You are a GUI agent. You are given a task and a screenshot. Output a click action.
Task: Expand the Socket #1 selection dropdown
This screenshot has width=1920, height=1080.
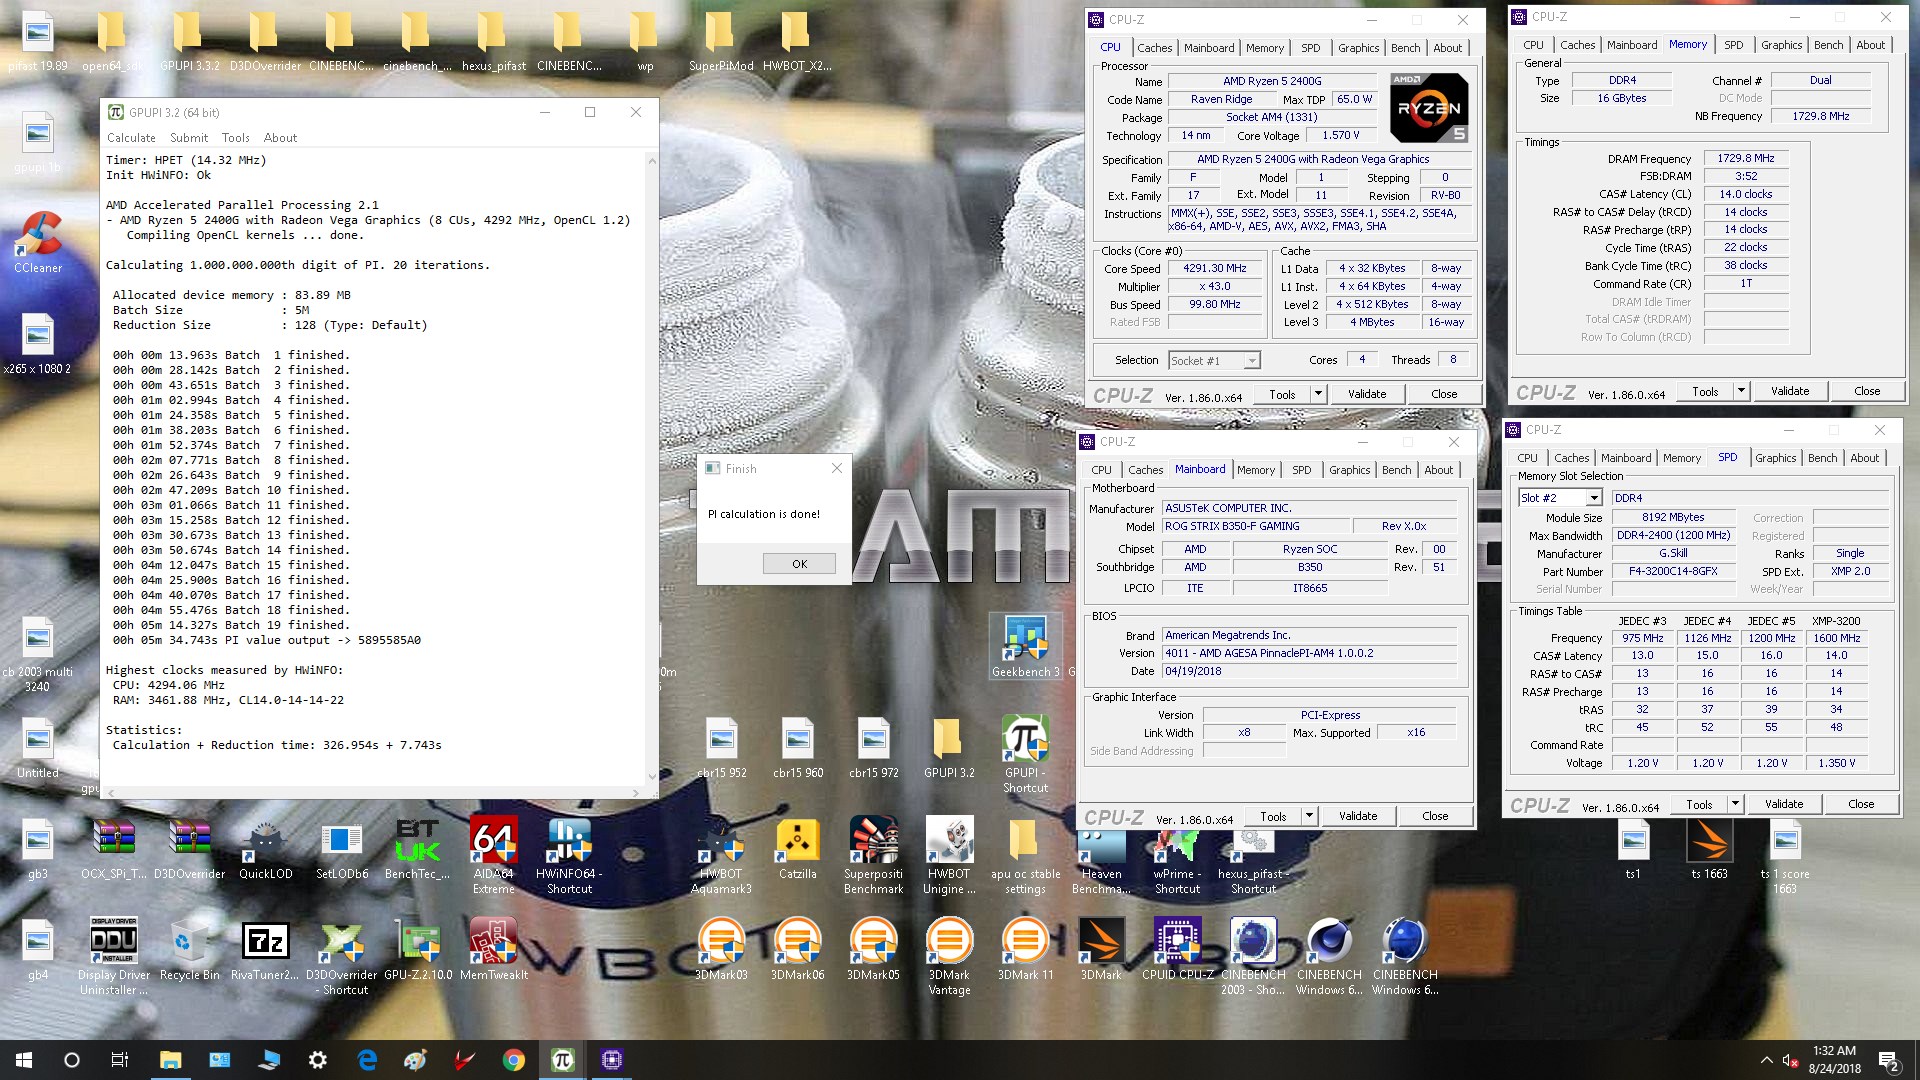click(x=1252, y=361)
